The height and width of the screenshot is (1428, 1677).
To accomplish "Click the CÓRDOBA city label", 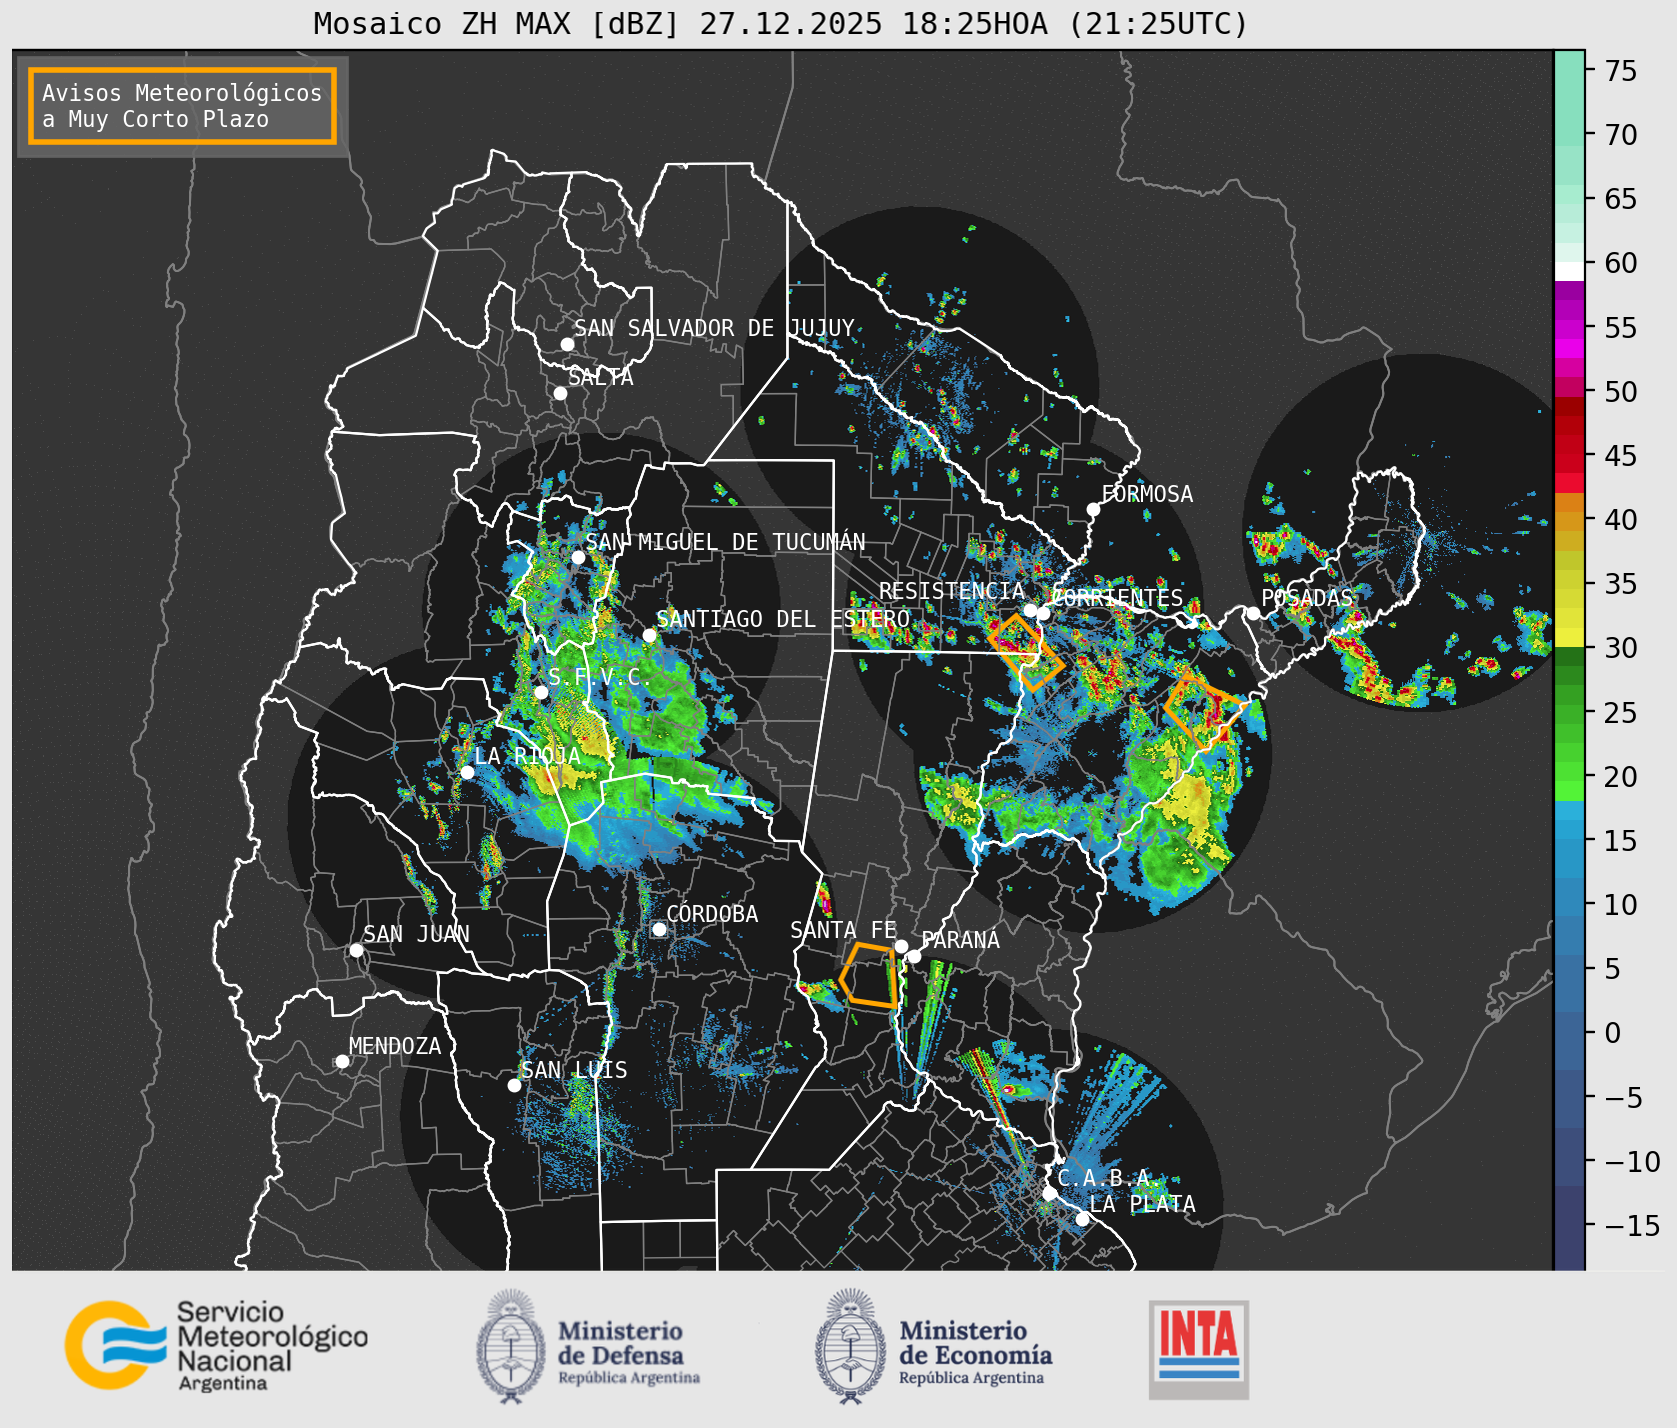I will tap(712, 914).
